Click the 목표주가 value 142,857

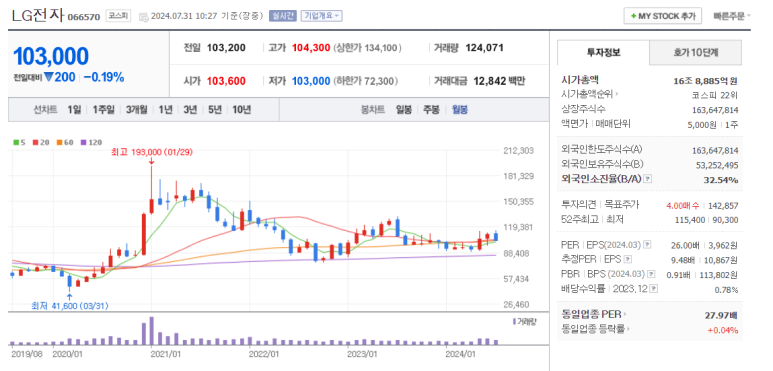(723, 205)
